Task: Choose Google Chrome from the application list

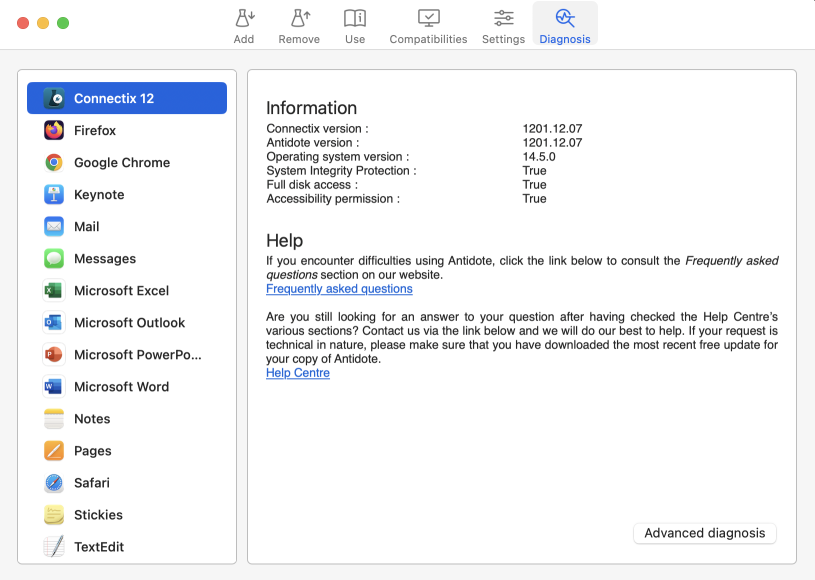Action: tap(121, 163)
